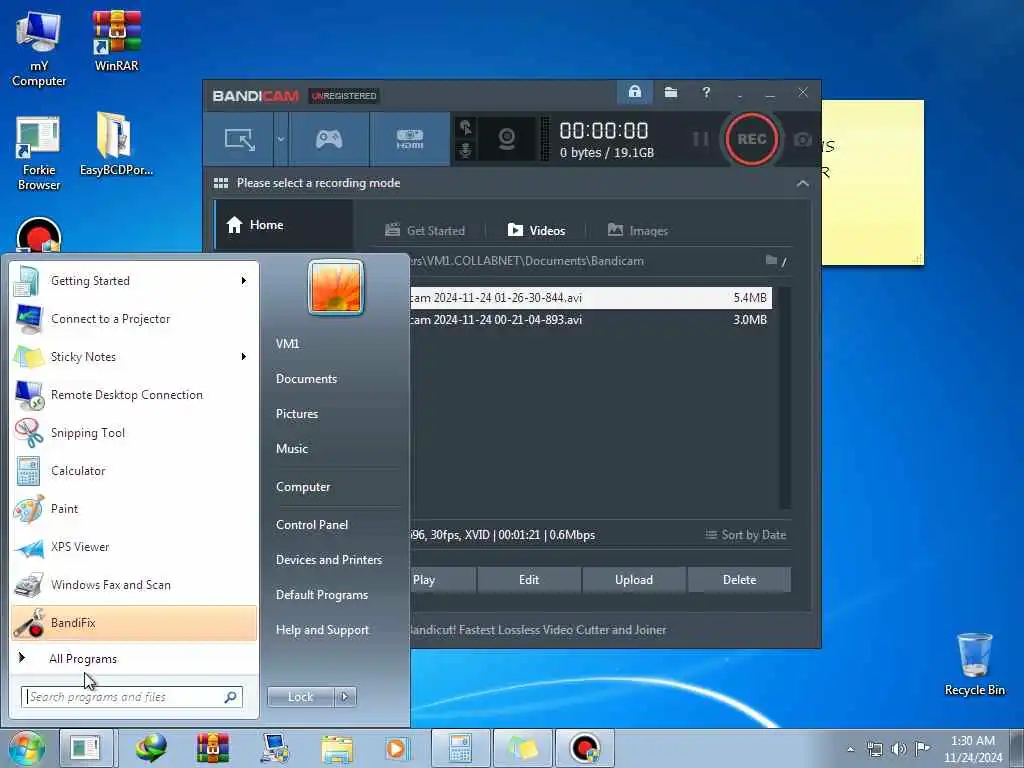This screenshot has width=1024, height=768.
Task: Open Devices and Printers
Action: point(329,560)
